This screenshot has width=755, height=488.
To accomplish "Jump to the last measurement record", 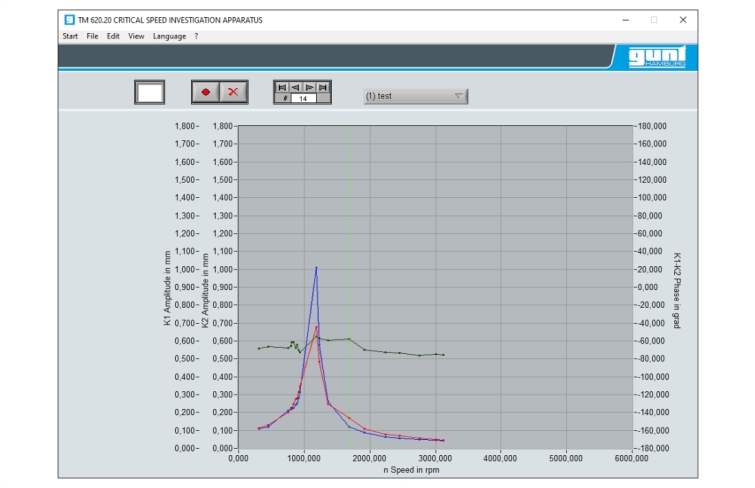I will point(323,87).
